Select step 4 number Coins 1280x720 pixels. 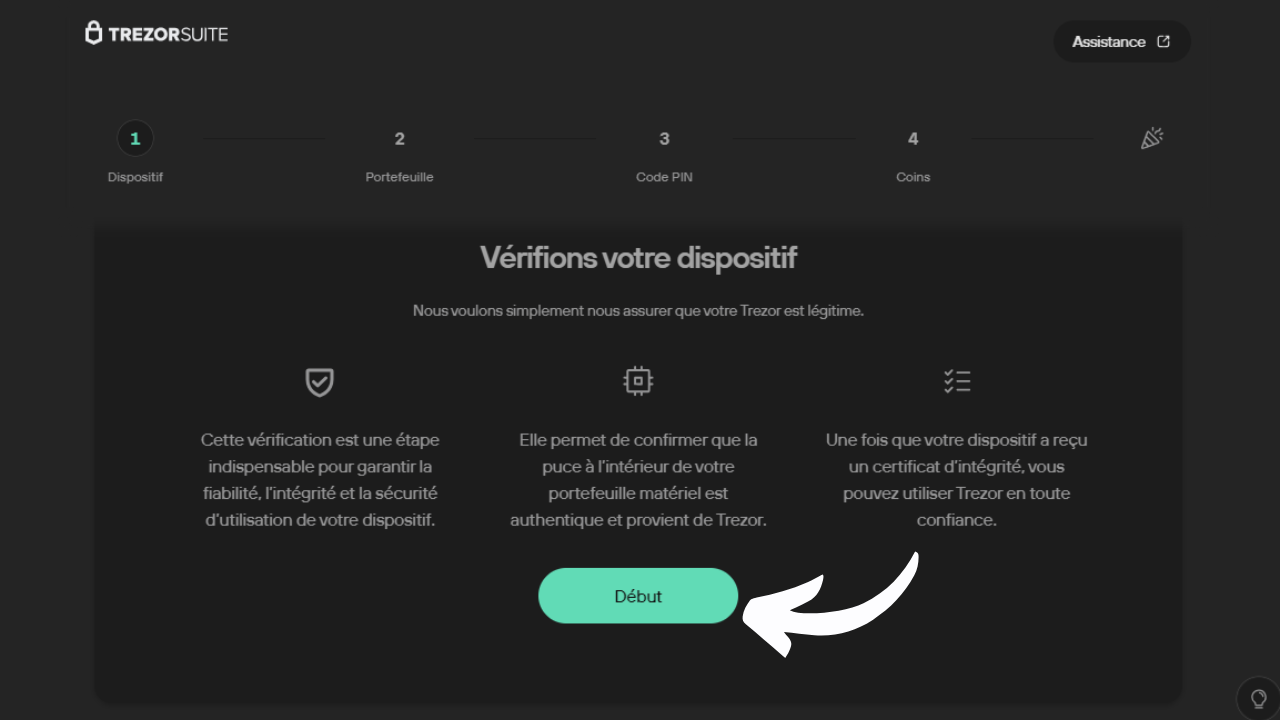[x=913, y=139]
